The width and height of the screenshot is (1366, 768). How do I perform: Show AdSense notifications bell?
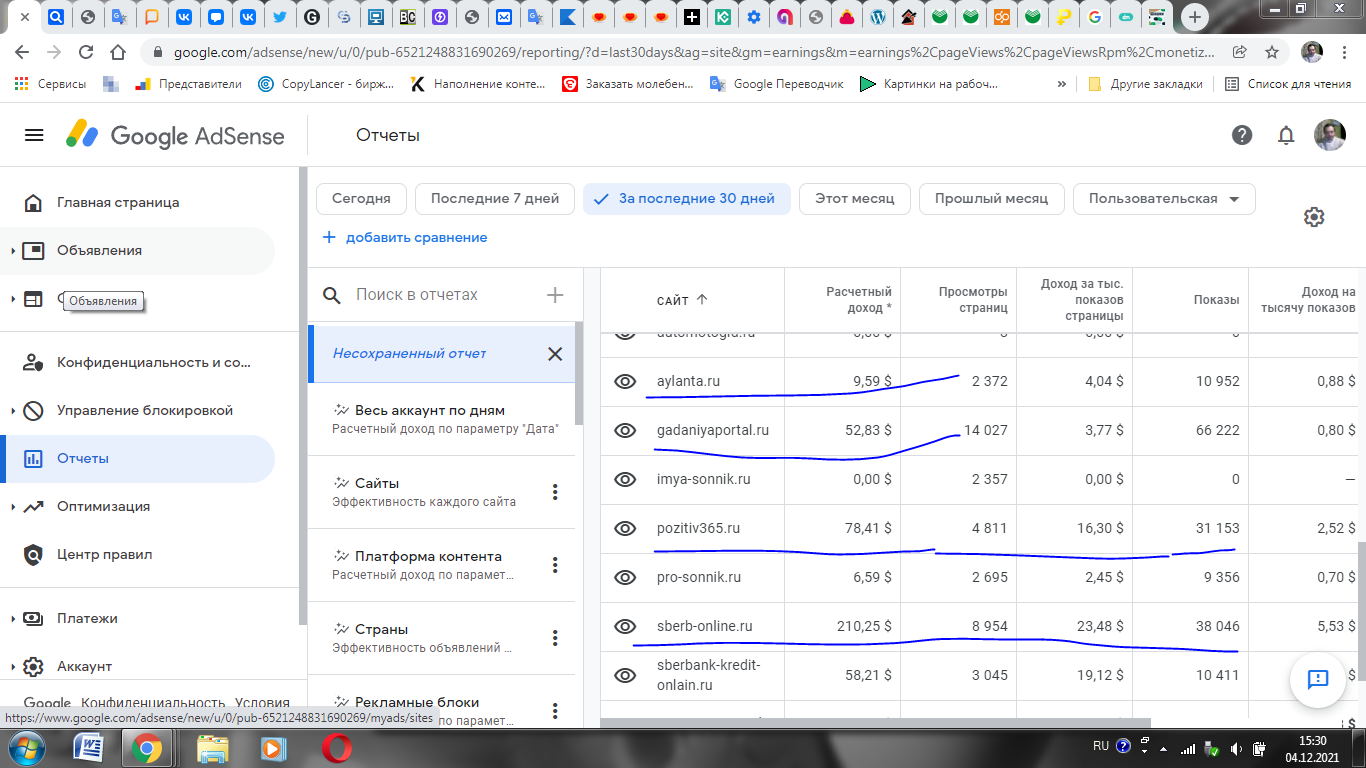point(1286,135)
